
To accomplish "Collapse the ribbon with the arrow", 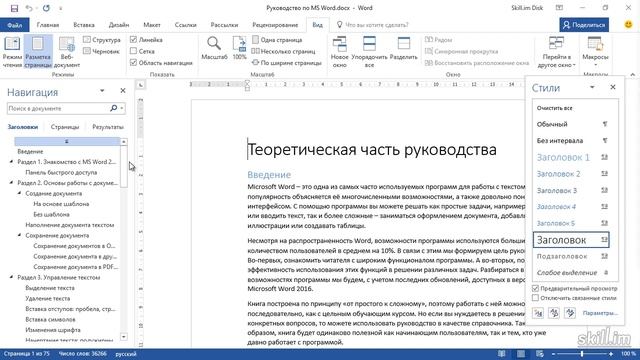I will (633, 75).
